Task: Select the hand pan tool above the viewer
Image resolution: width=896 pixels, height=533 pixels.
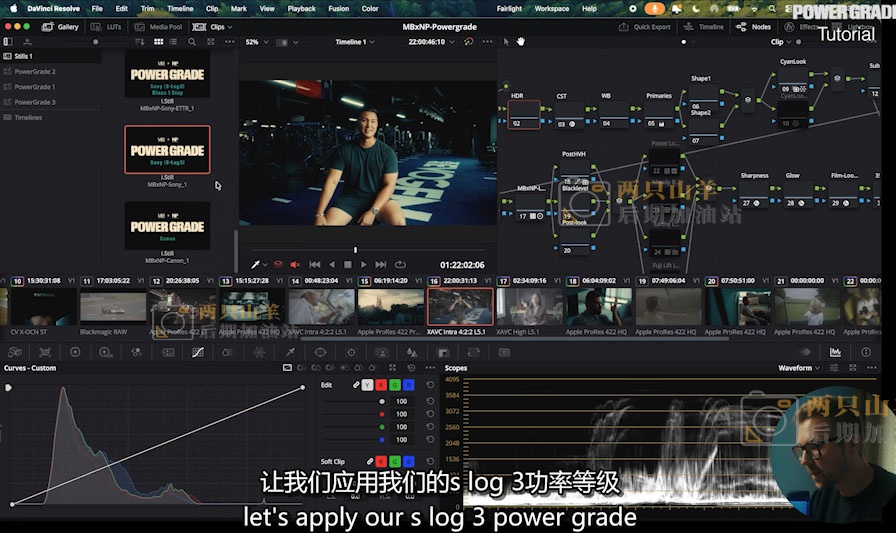Action: point(521,42)
